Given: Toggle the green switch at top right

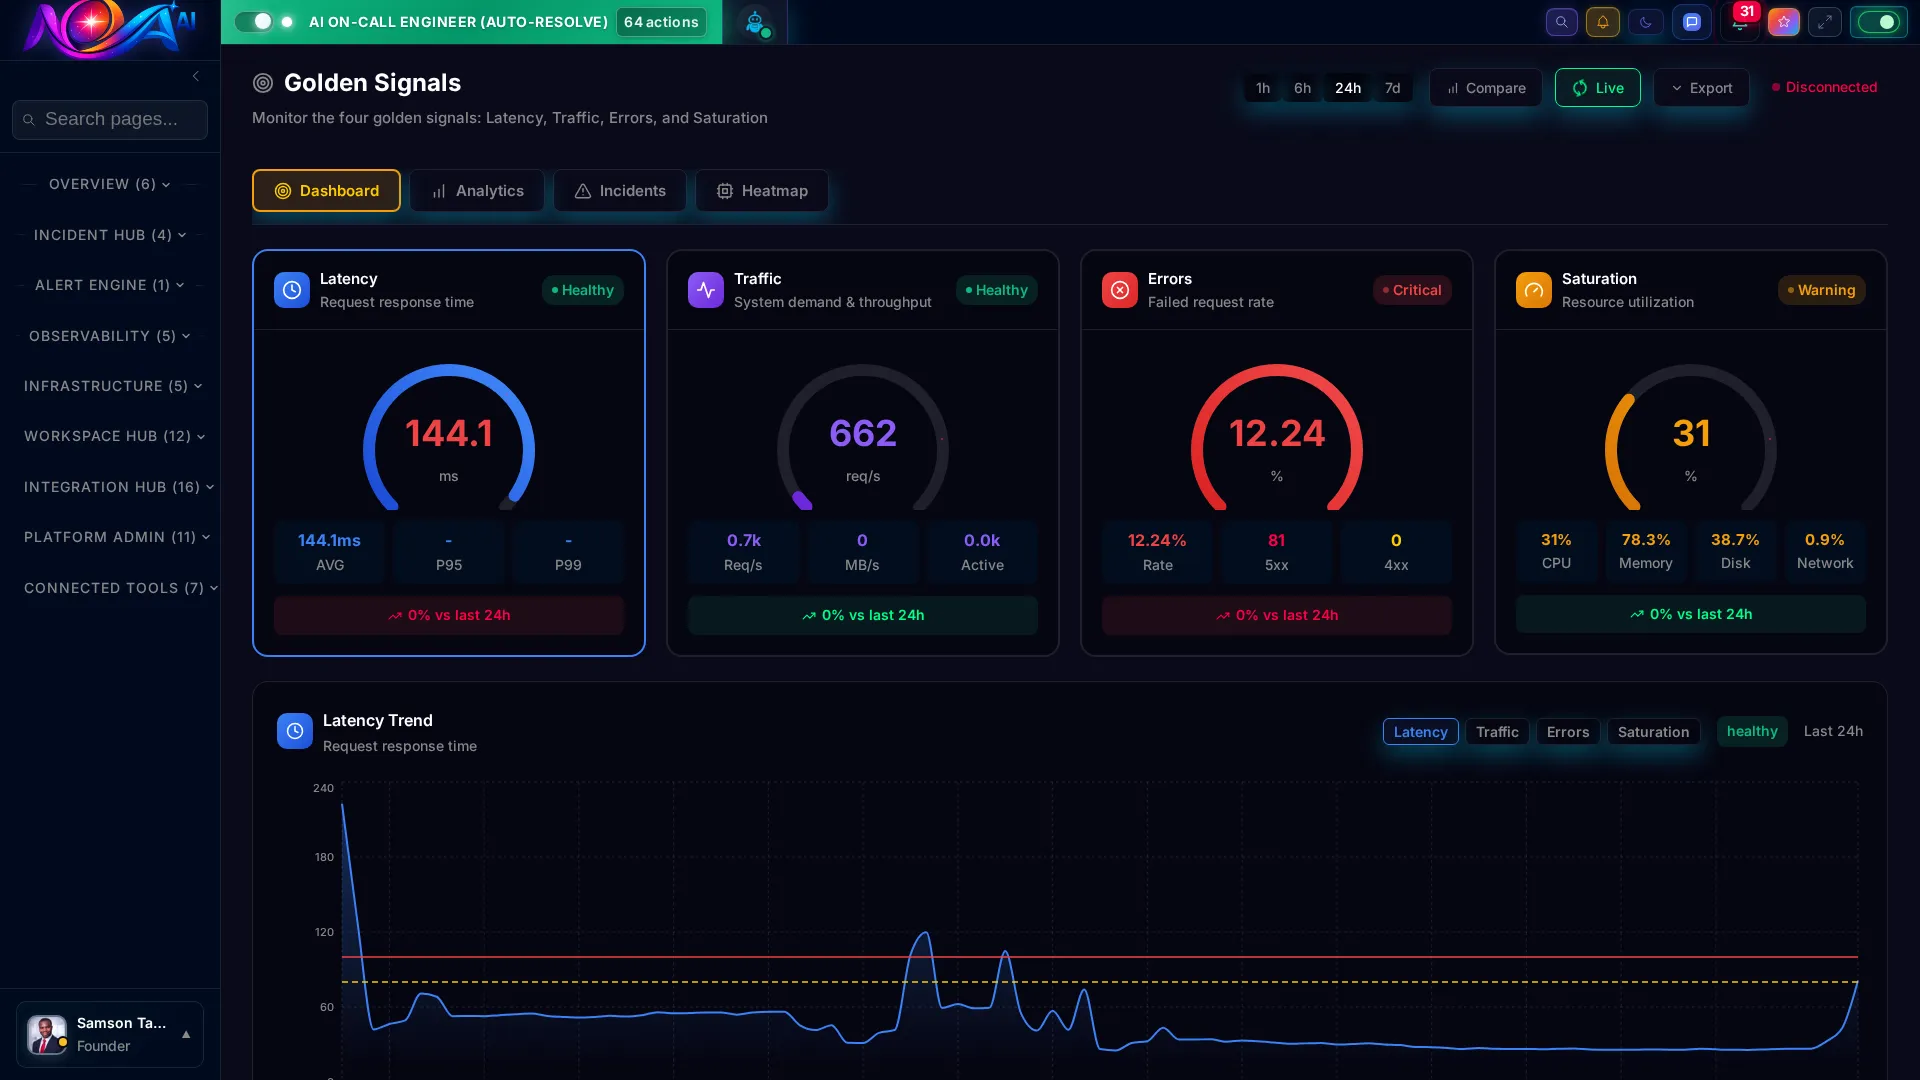Looking at the screenshot, I should 1878,22.
